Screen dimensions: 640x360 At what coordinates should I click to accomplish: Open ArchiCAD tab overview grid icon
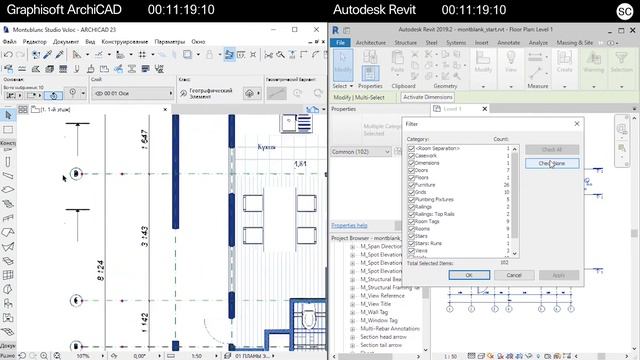pos(23,109)
